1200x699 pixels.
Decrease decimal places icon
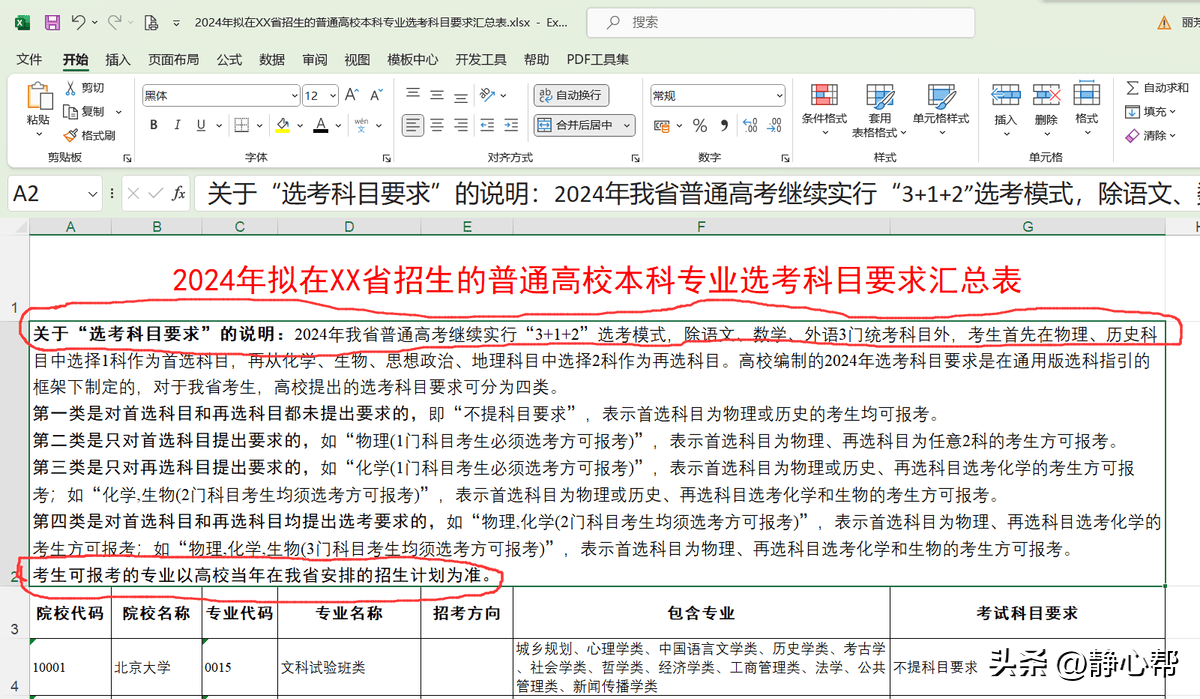pos(773,125)
